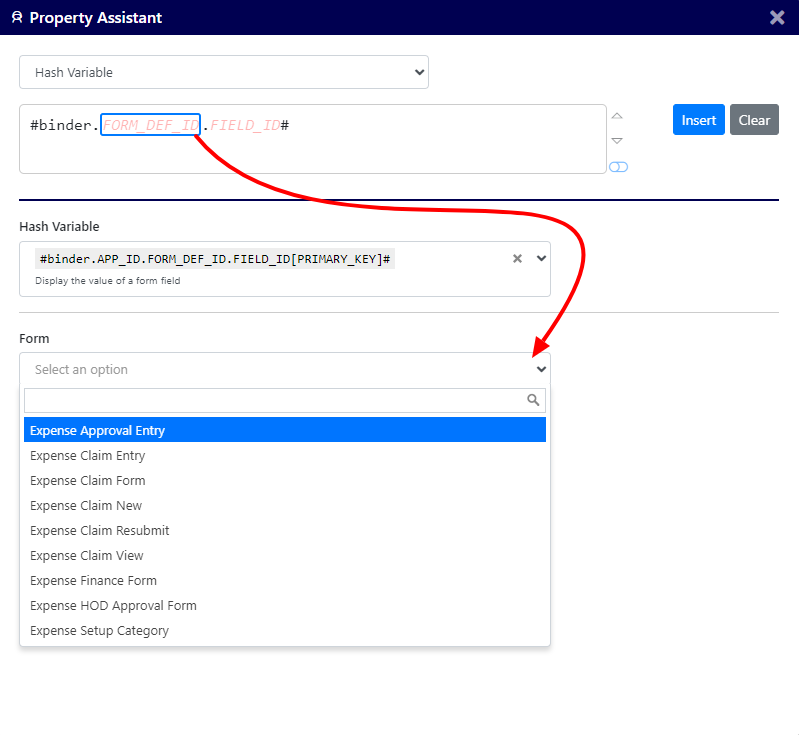This screenshot has height=735, width=799.
Task: Click the search magnifier icon in Form list
Action: click(534, 400)
